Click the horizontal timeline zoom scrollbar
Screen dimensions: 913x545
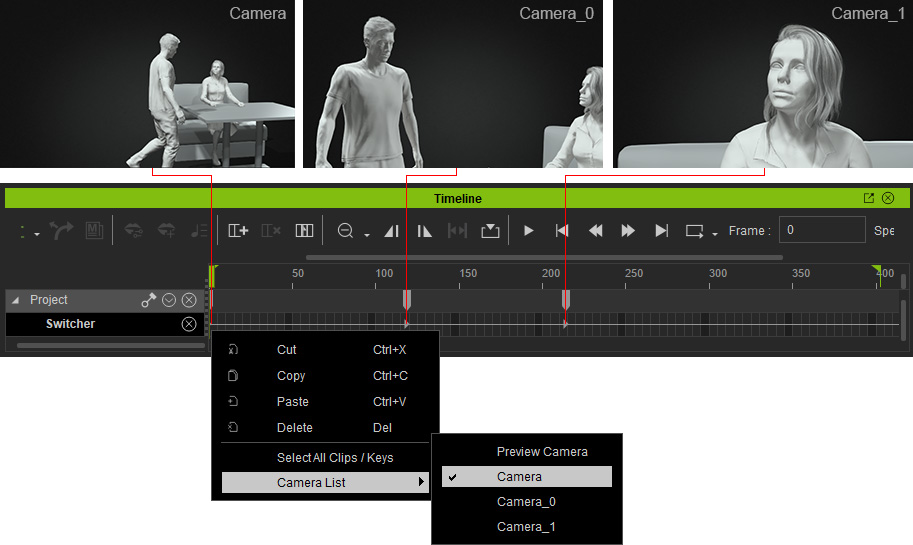pos(544,257)
